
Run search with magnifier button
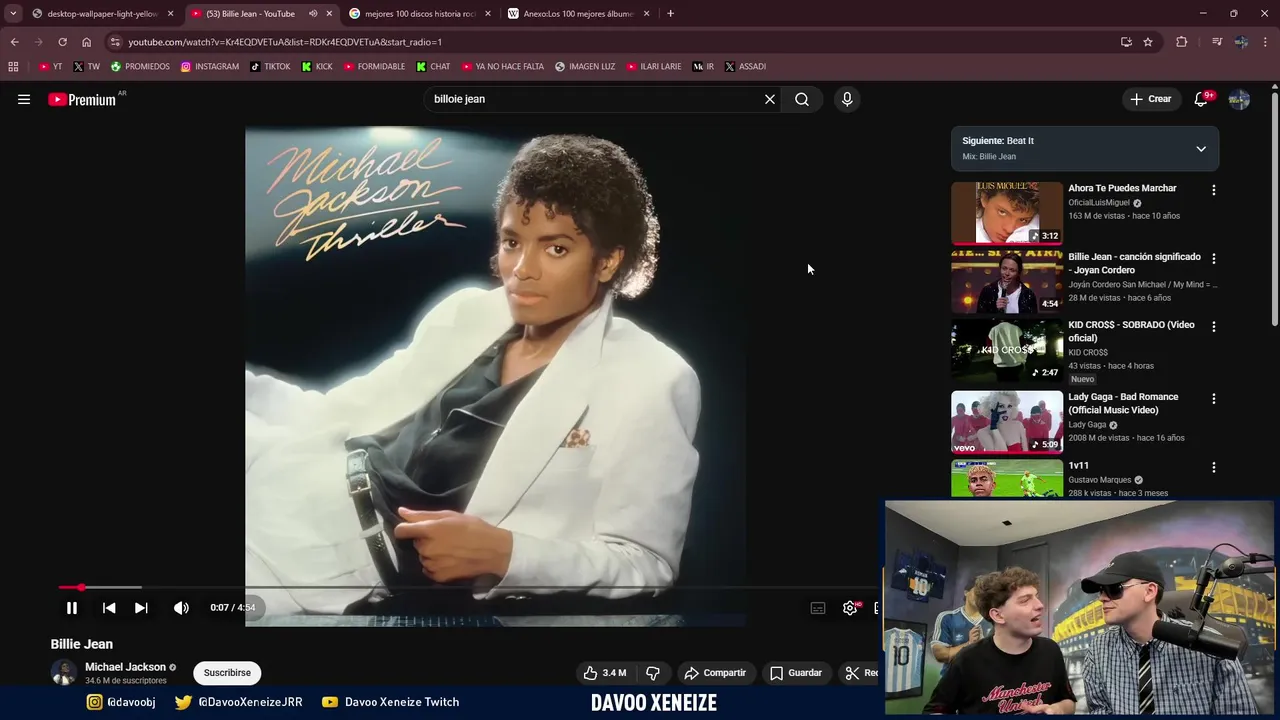coord(802,99)
